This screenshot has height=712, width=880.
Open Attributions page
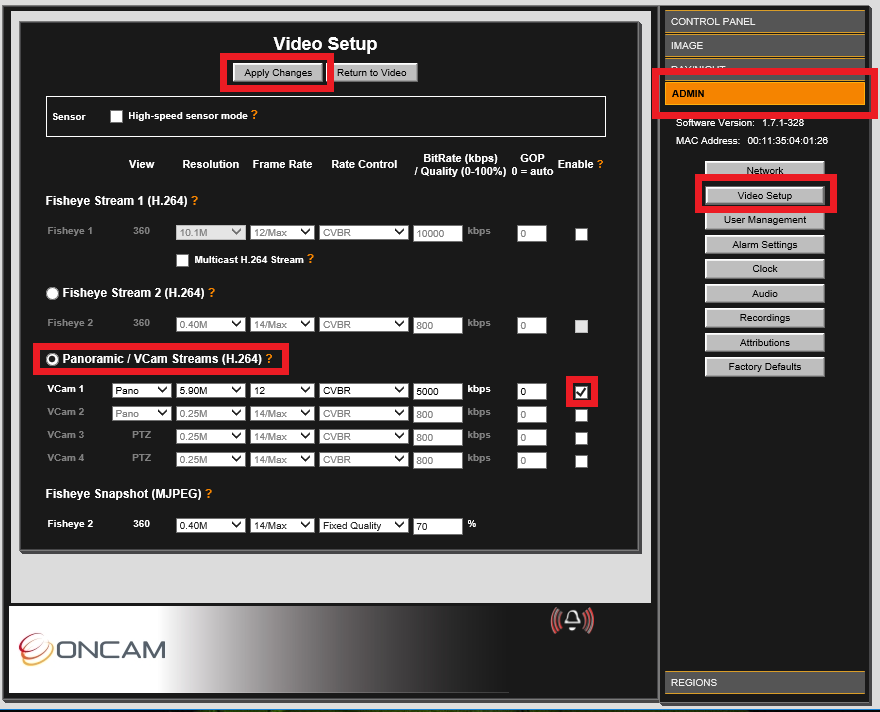[x=764, y=342]
